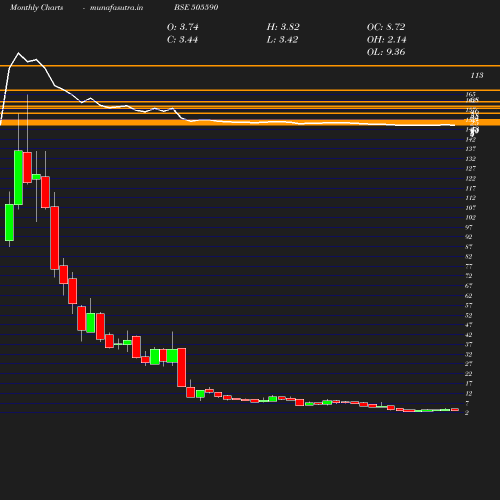500x500 pixels.
Task: Click the 102 price axis label
Action: point(471,217)
